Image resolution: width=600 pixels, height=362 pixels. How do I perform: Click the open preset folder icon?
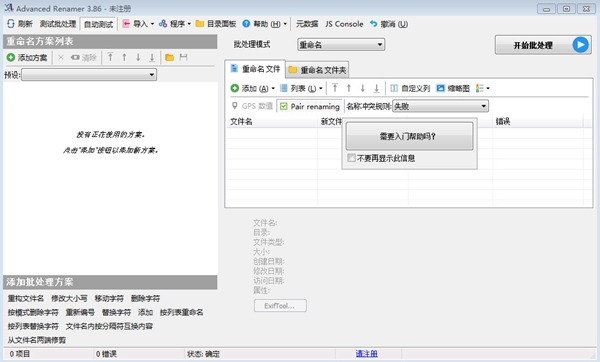click(x=170, y=57)
